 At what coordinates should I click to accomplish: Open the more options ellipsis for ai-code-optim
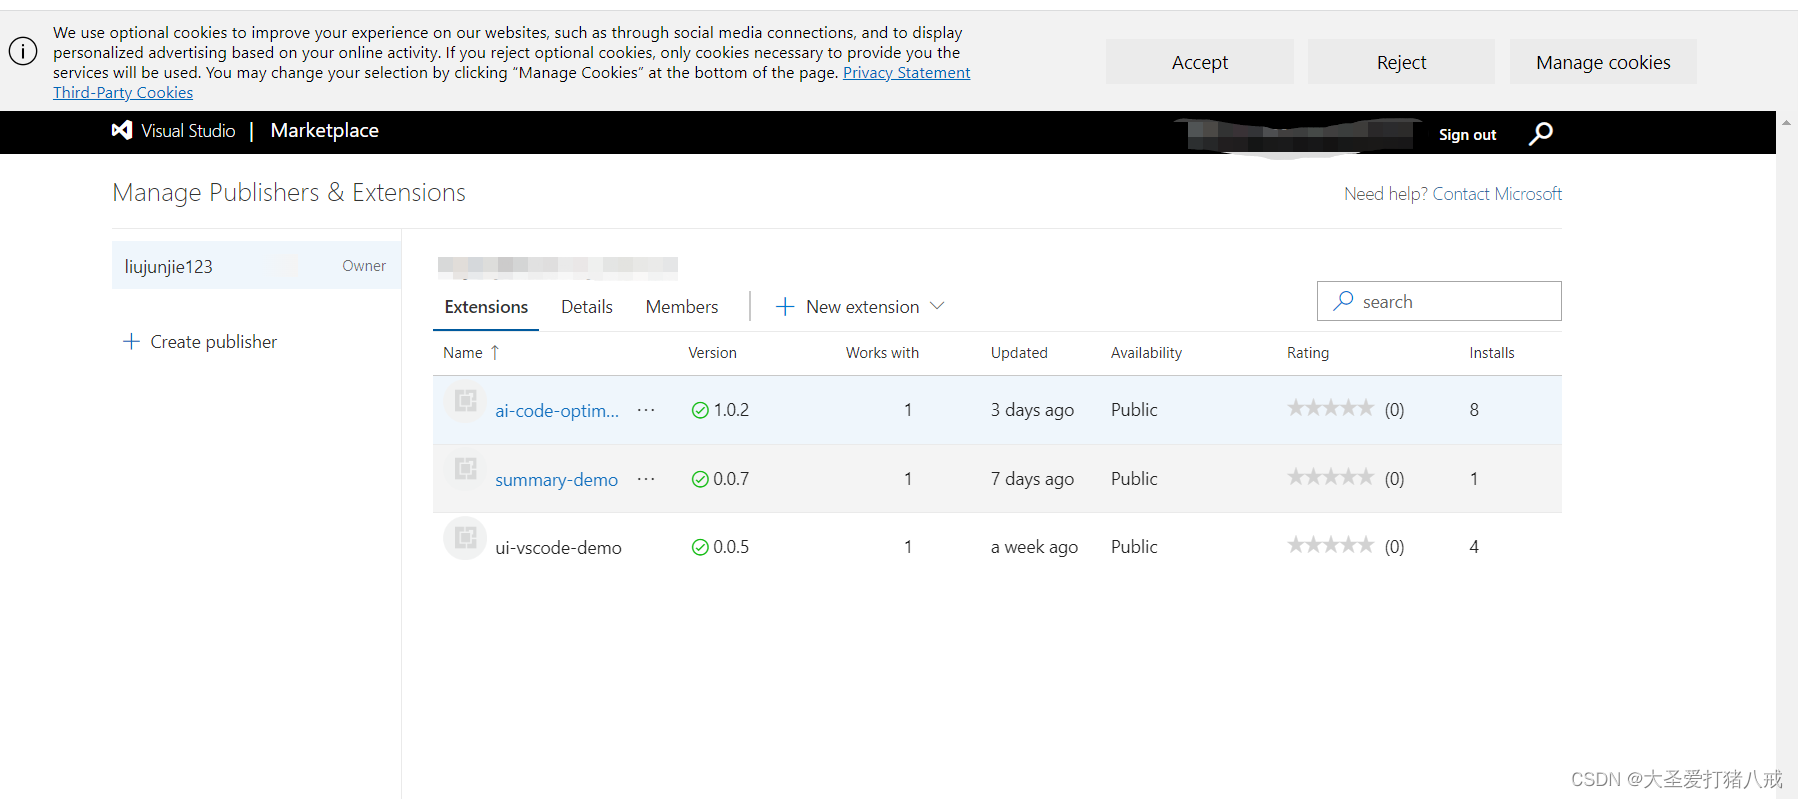[x=646, y=410]
